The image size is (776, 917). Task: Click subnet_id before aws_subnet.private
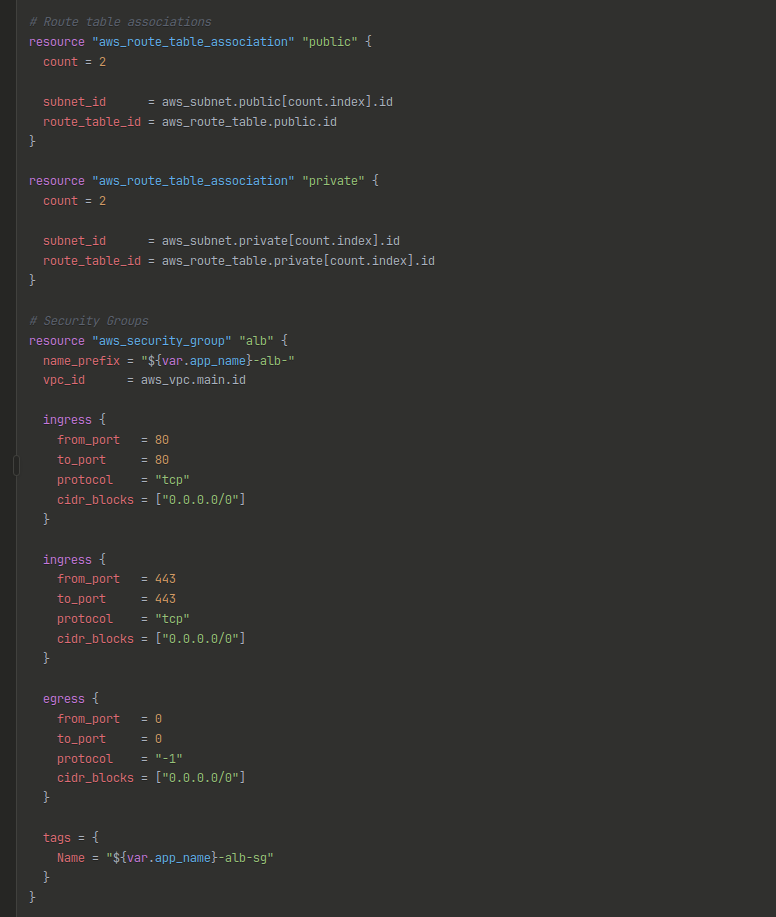[74, 241]
